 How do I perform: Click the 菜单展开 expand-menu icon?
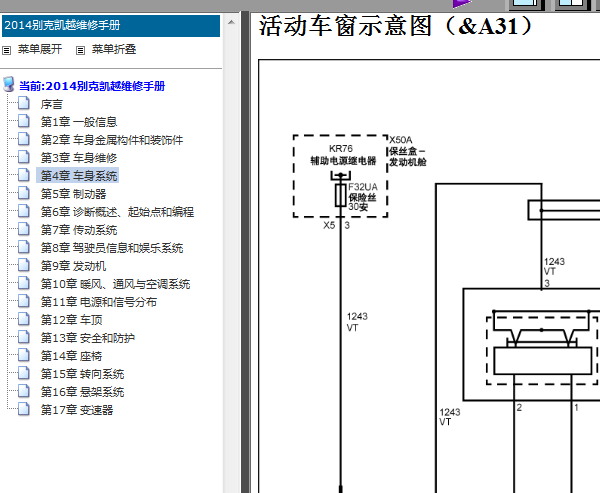pyautogui.click(x=7, y=50)
